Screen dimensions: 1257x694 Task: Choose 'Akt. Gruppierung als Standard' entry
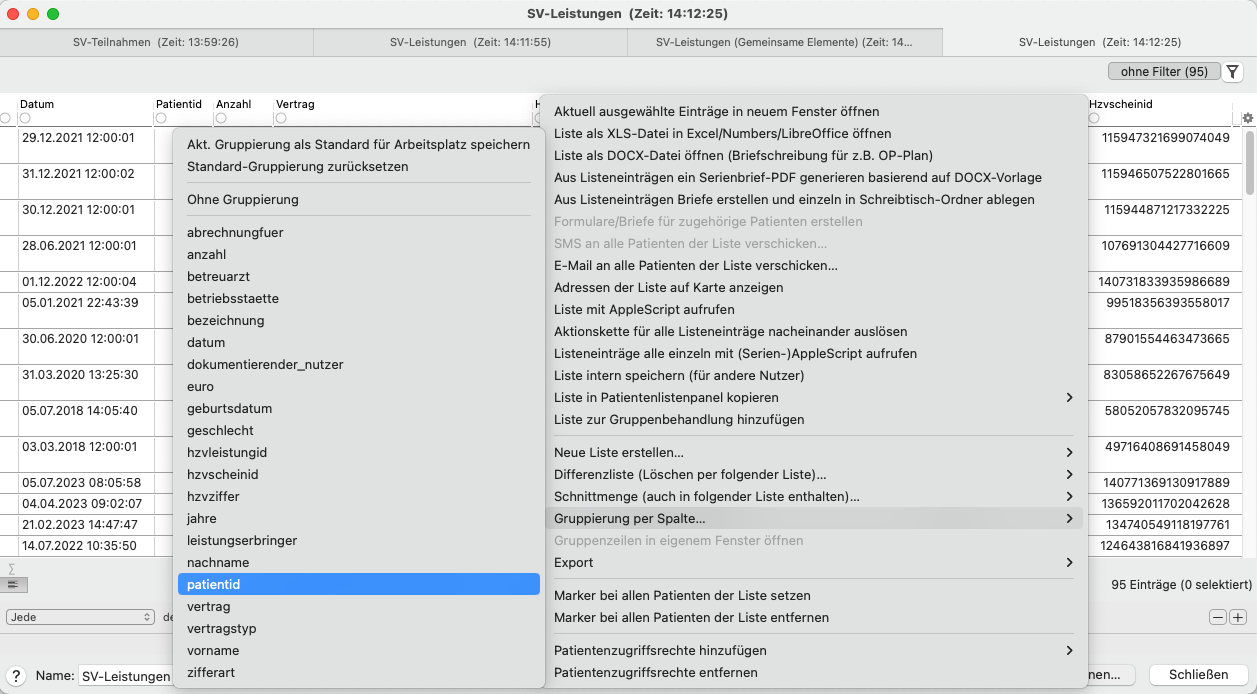pos(359,144)
